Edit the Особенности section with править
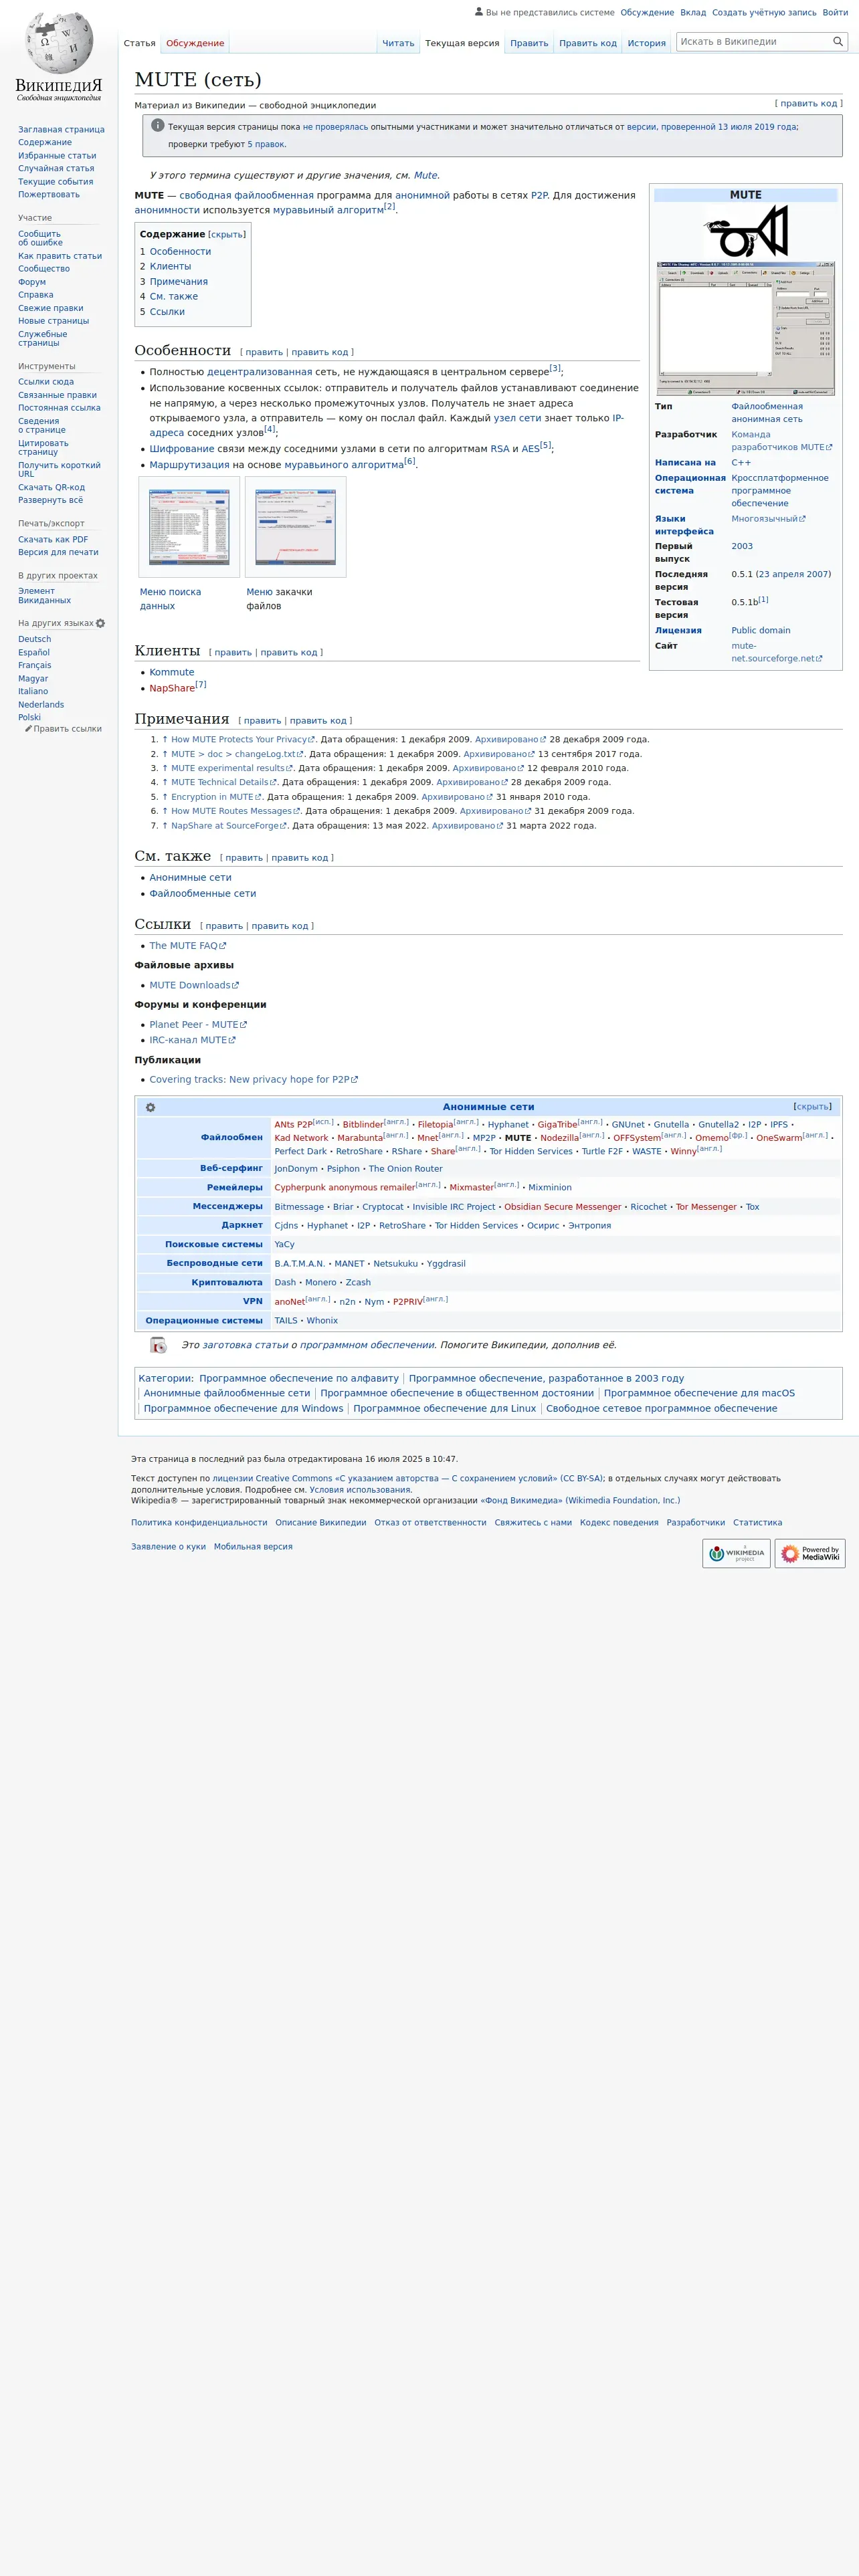859x2576 pixels. coord(264,352)
